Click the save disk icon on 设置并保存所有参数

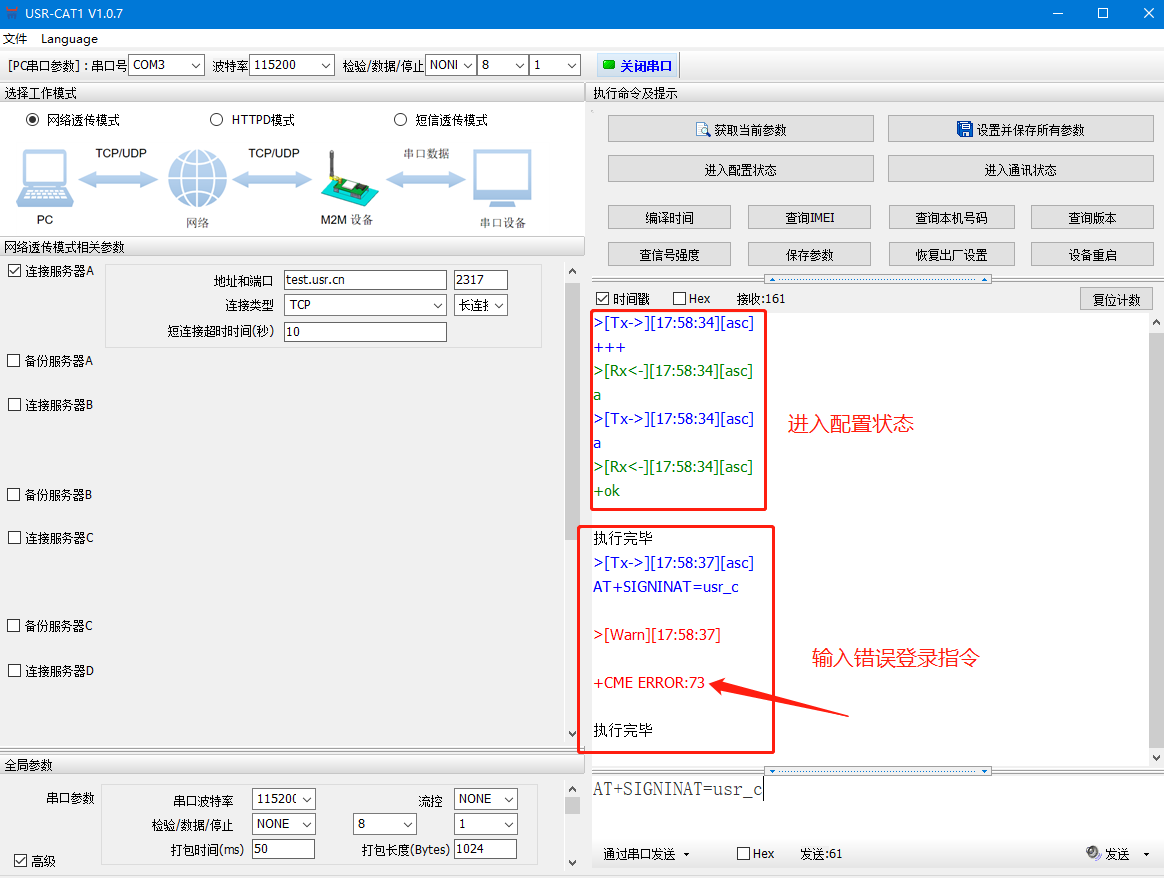click(965, 130)
